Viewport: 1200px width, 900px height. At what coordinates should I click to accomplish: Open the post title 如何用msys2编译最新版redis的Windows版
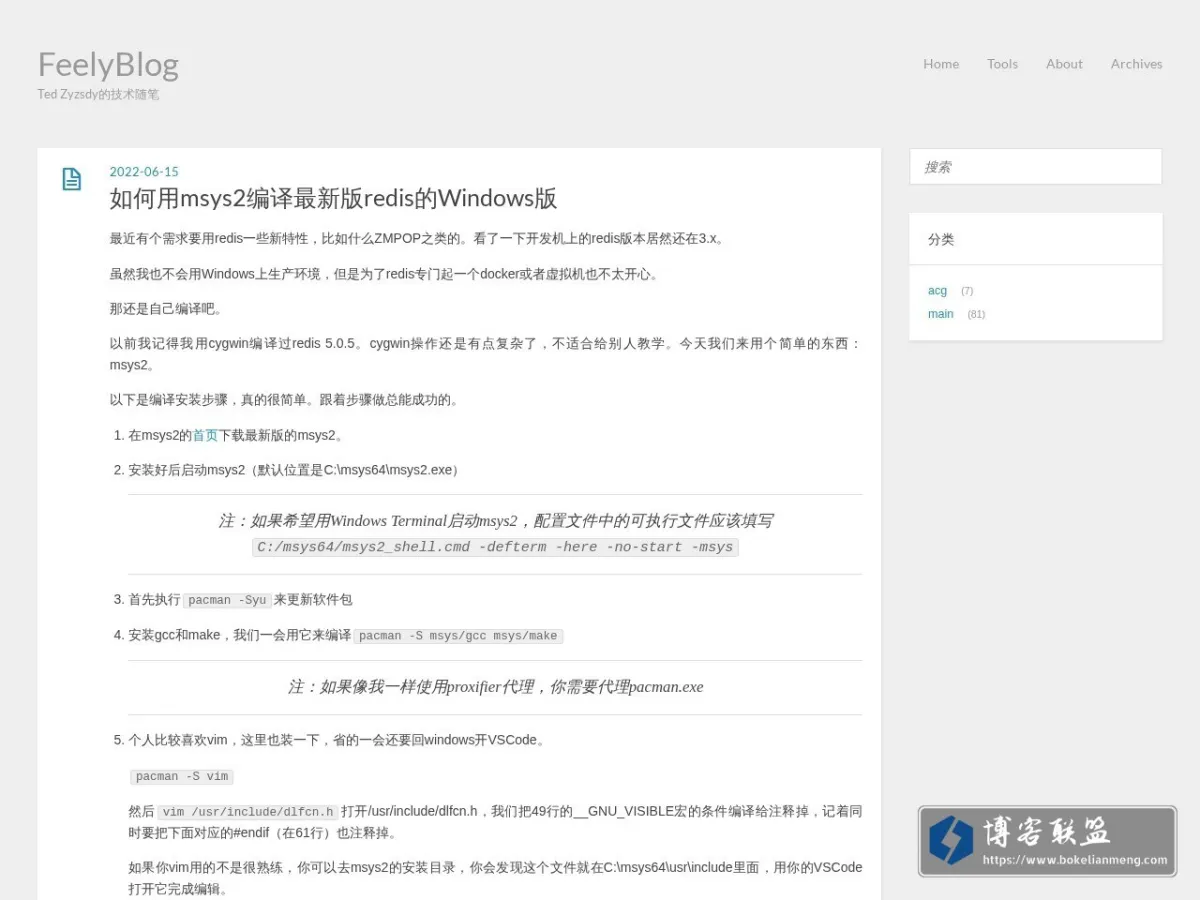coord(333,198)
